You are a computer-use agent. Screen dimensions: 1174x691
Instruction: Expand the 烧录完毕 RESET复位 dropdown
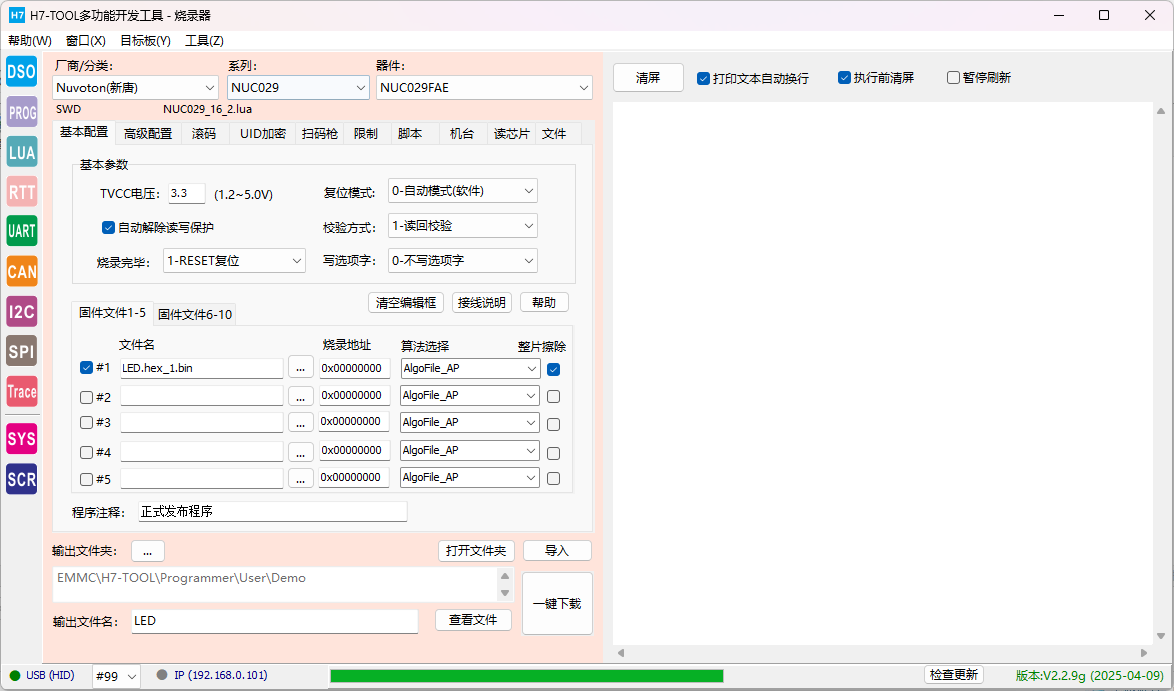point(234,261)
